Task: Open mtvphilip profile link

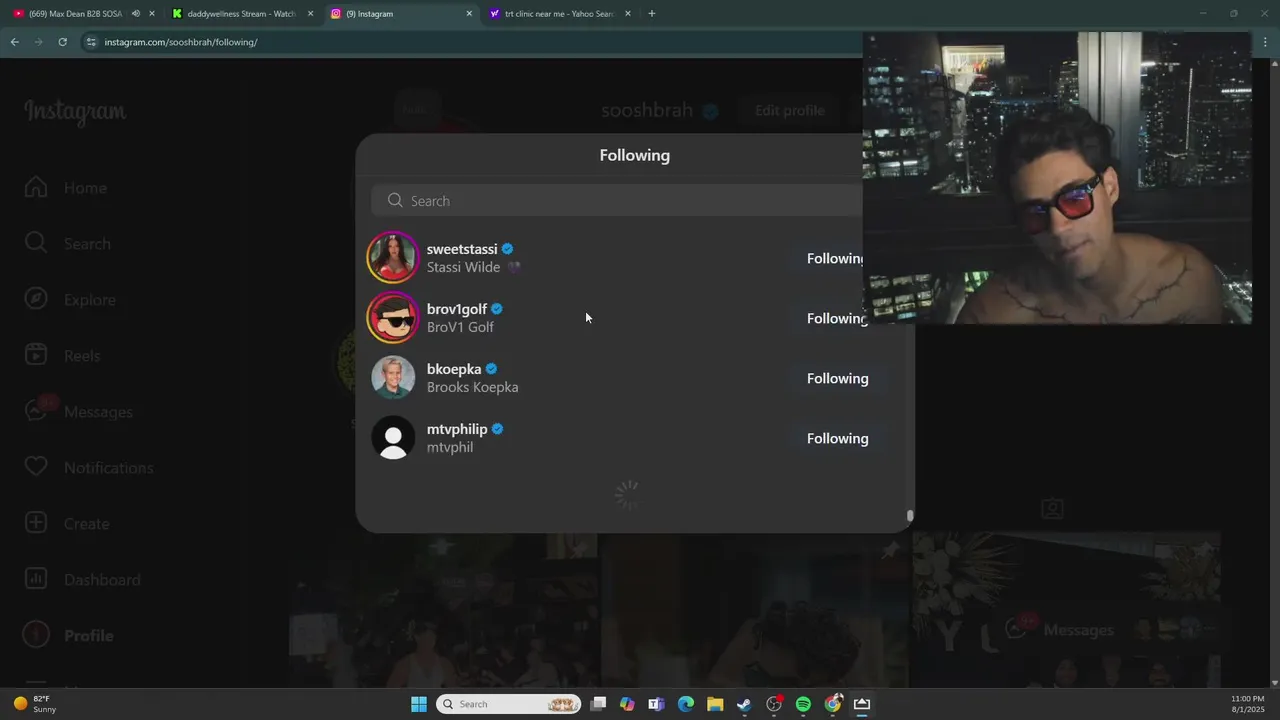Action: pos(457,429)
